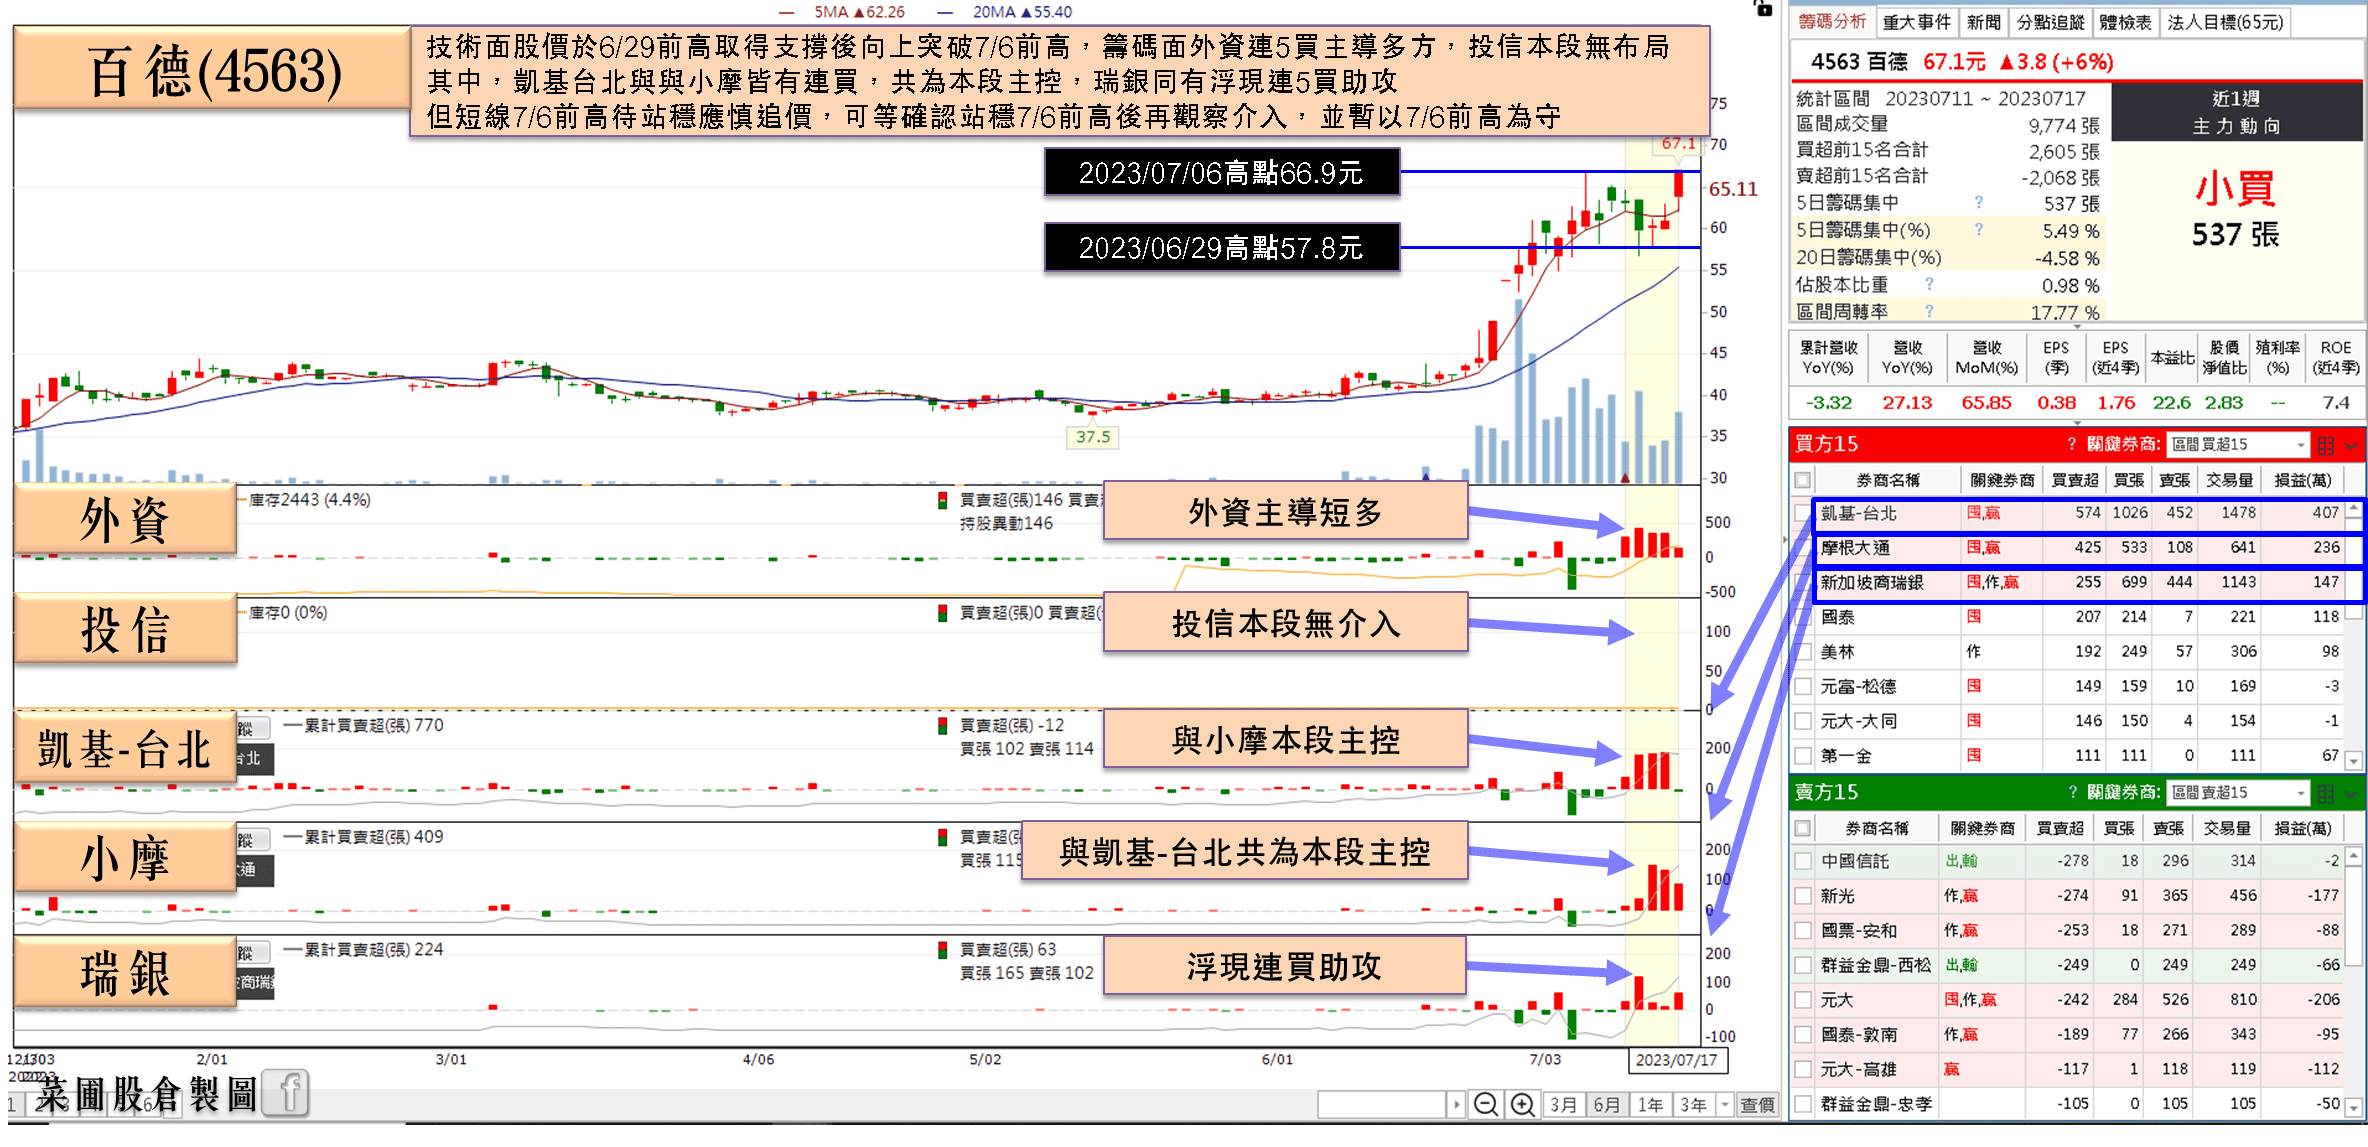
Task: Open the period dropdown arrow next to 3年
Action: (1725, 1104)
